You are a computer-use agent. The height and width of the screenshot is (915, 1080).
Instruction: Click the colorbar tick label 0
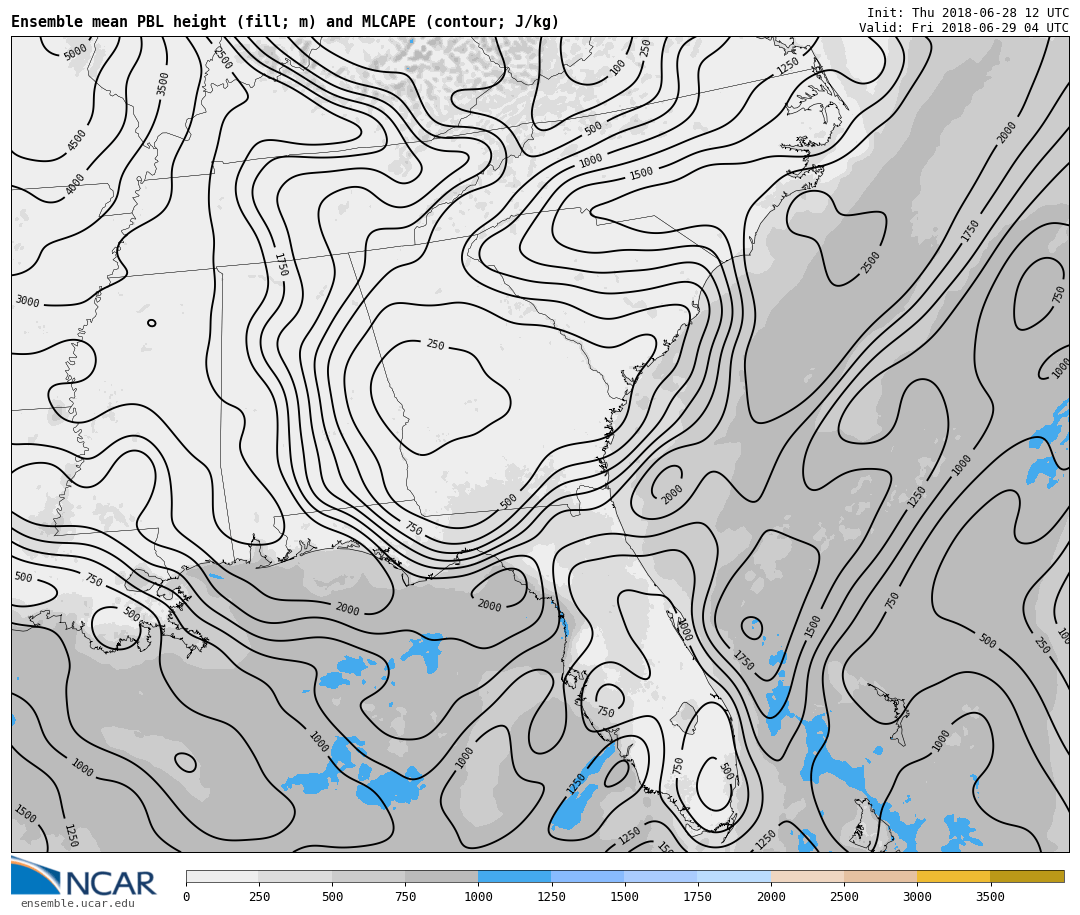point(187,896)
